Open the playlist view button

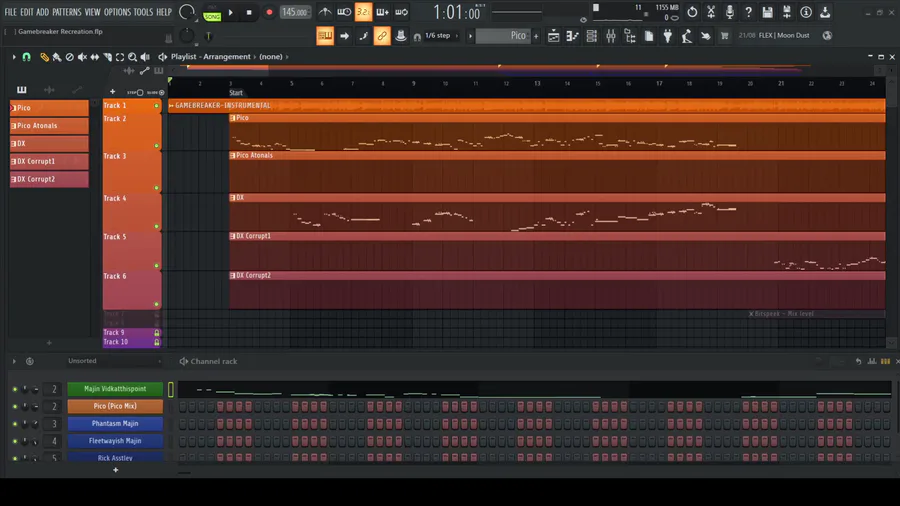pos(553,36)
